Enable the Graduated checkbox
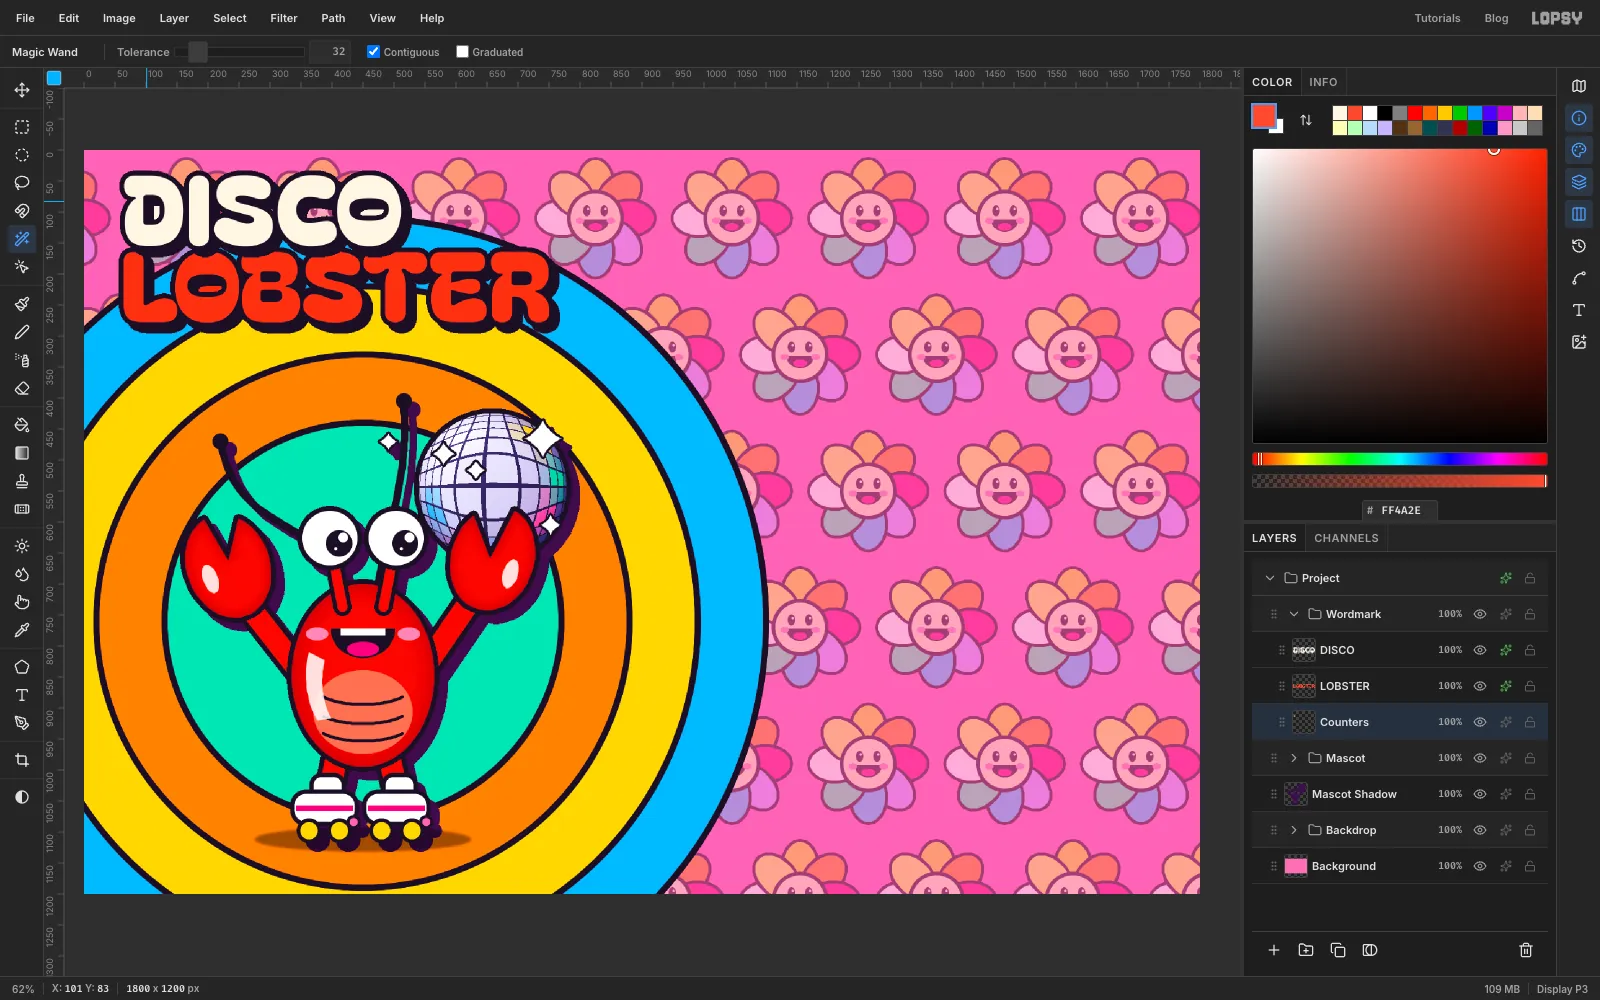 click(x=462, y=52)
